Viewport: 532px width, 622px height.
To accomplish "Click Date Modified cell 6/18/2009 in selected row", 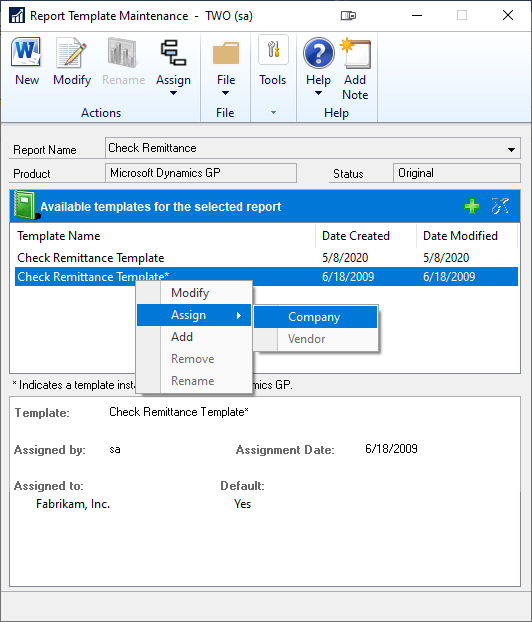I will click(449, 276).
